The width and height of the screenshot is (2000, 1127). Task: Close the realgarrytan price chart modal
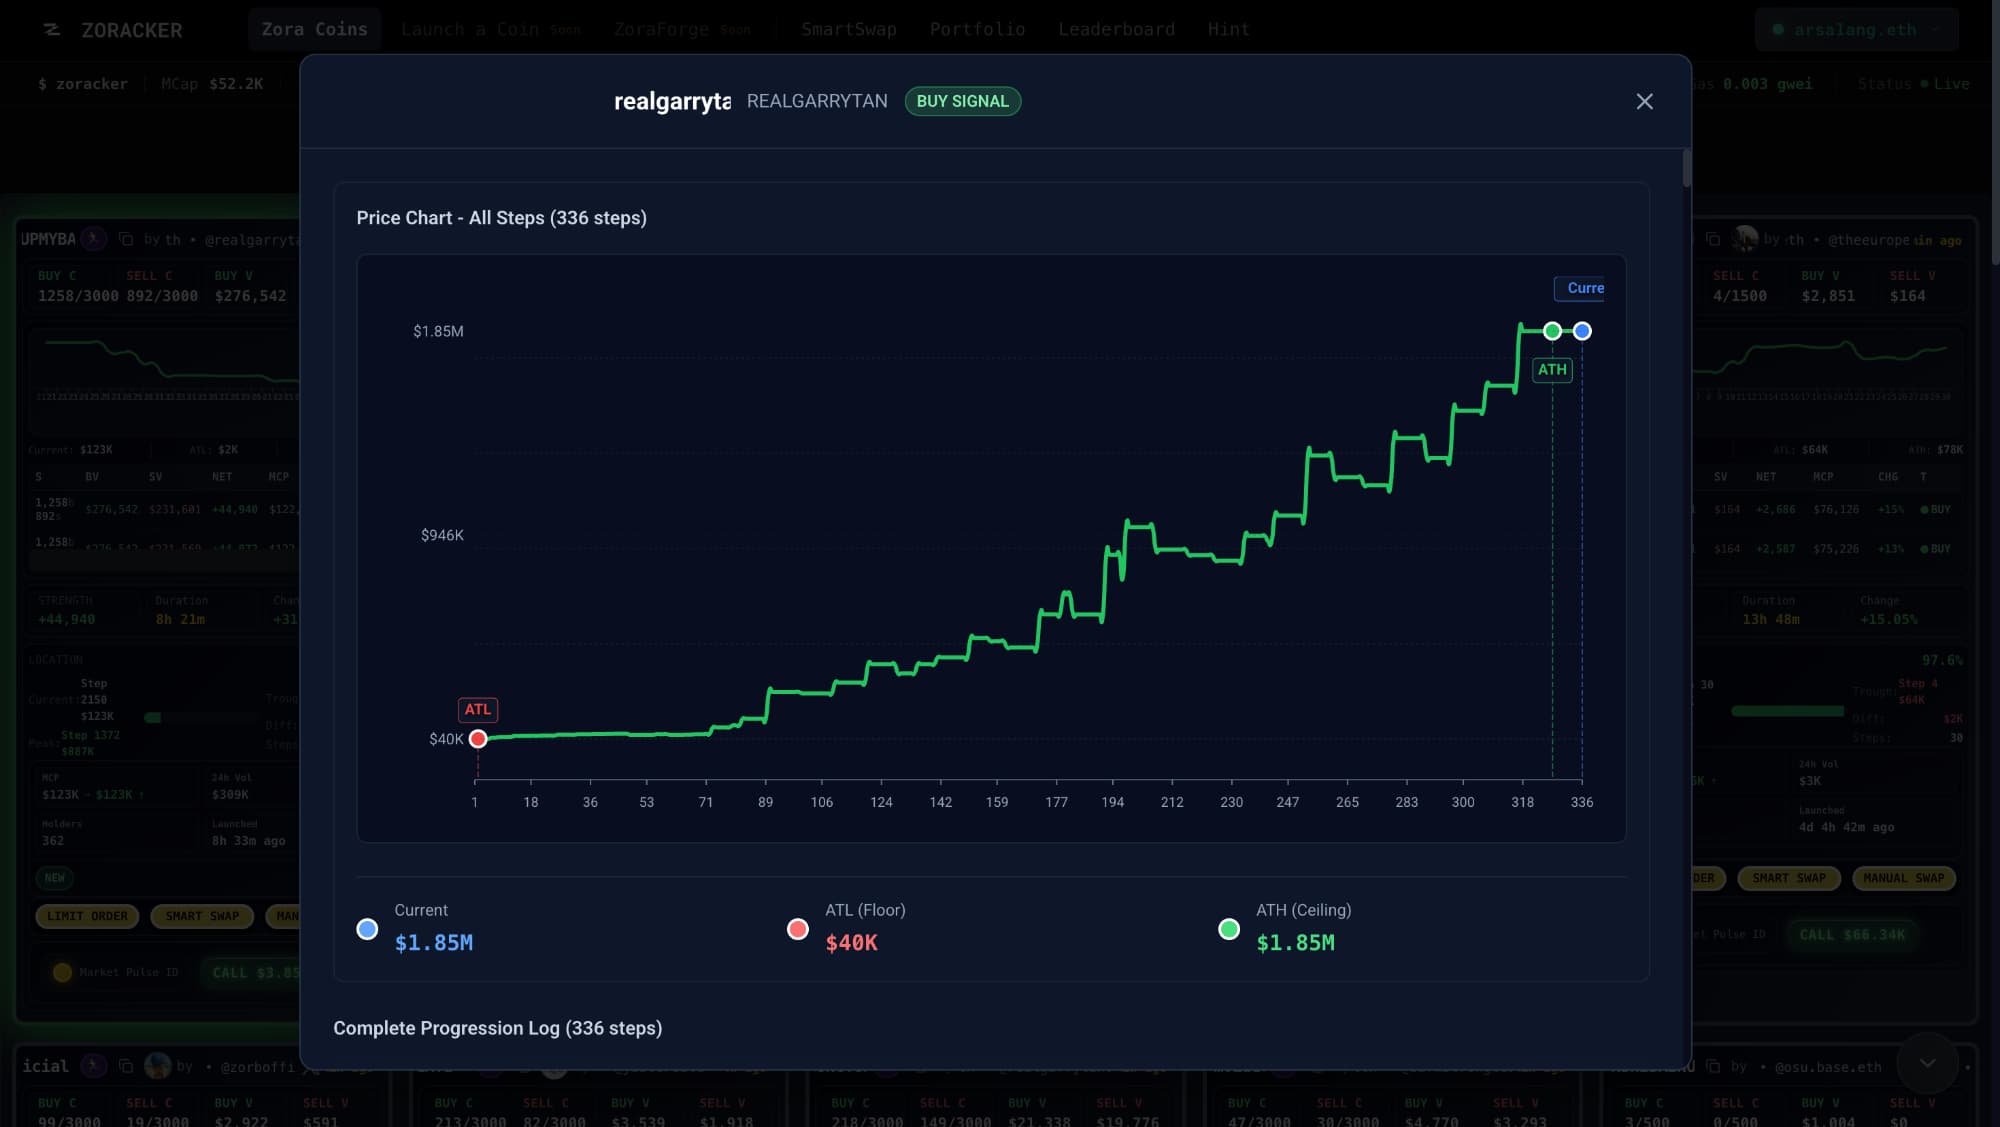1644,101
